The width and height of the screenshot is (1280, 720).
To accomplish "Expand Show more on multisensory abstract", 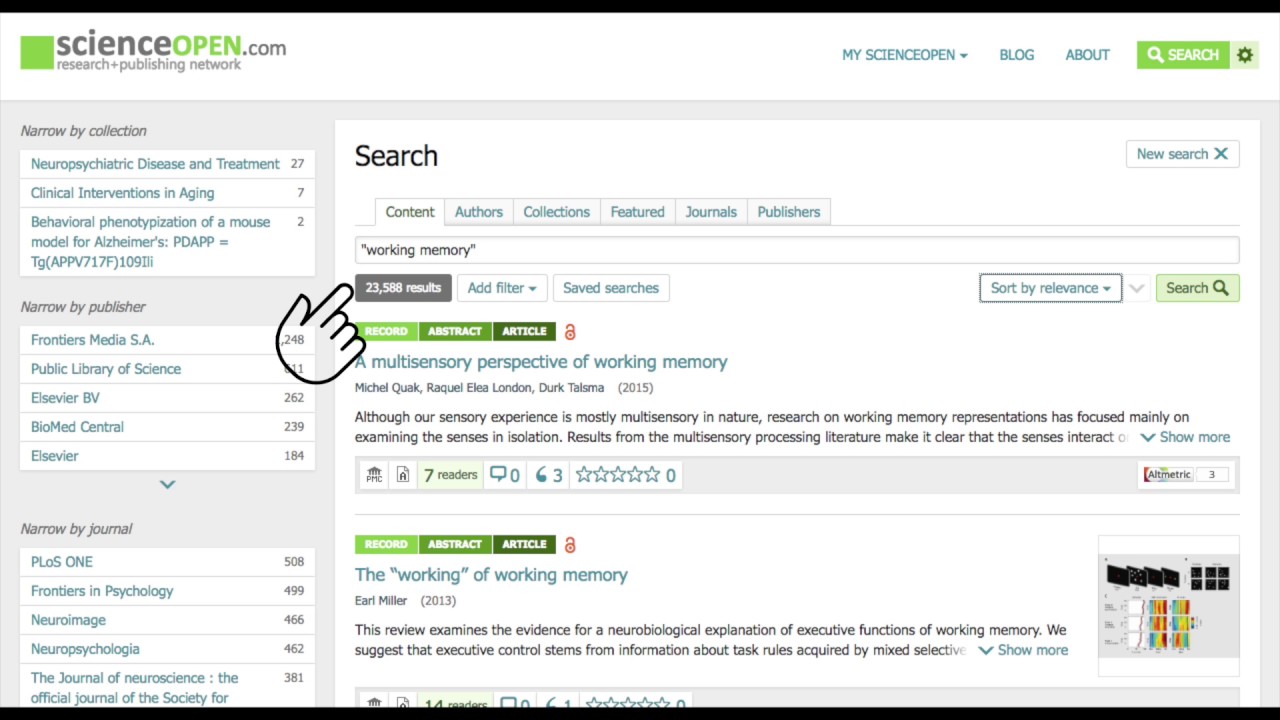I will (x=1185, y=437).
